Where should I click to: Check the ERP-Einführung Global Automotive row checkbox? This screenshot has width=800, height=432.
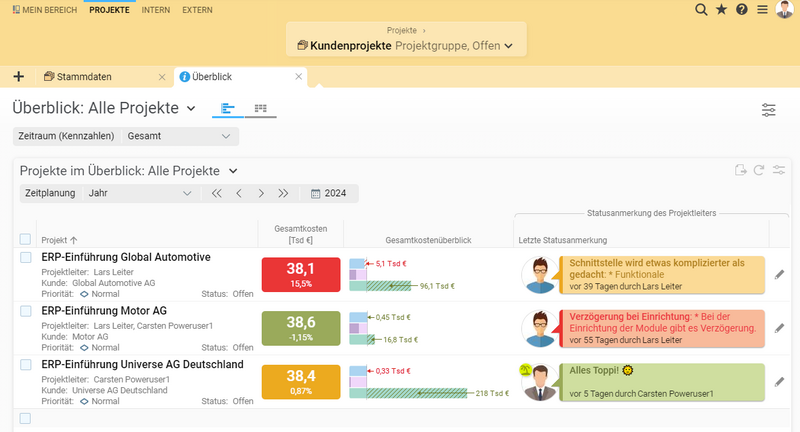click(26, 258)
